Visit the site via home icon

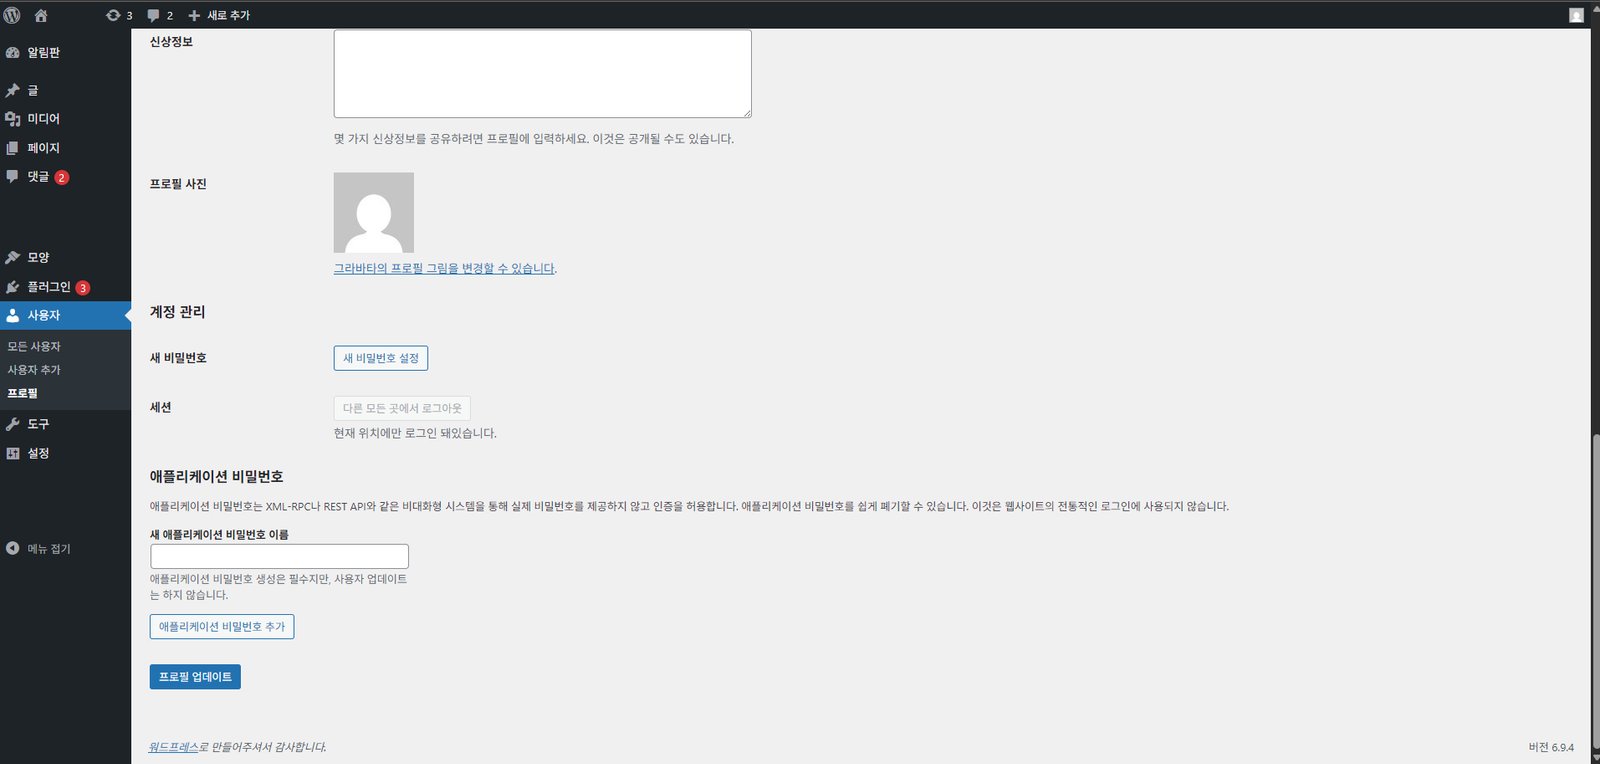click(x=41, y=15)
